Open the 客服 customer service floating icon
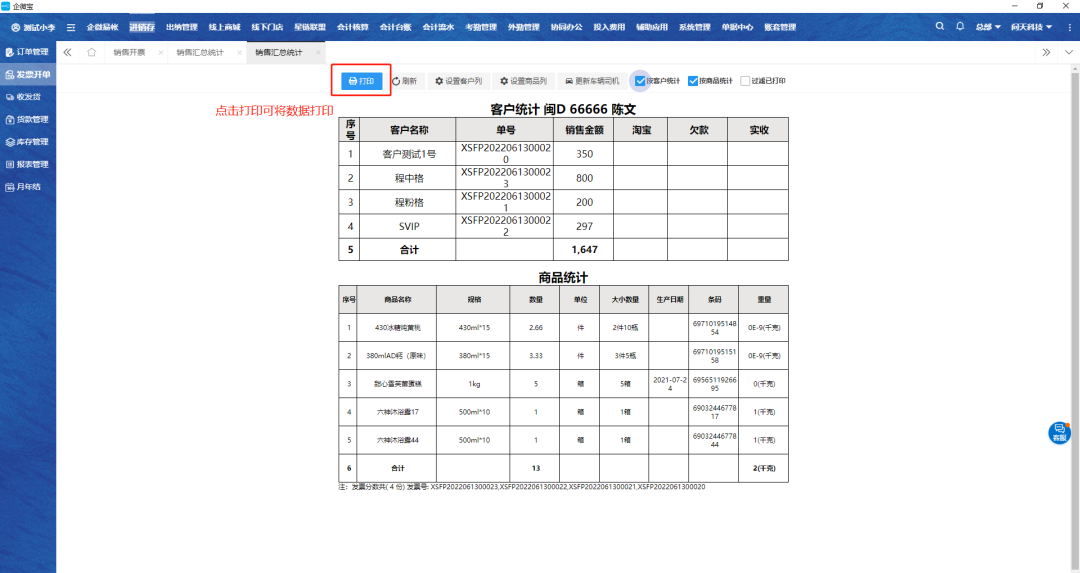1080x573 pixels. [x=1059, y=432]
